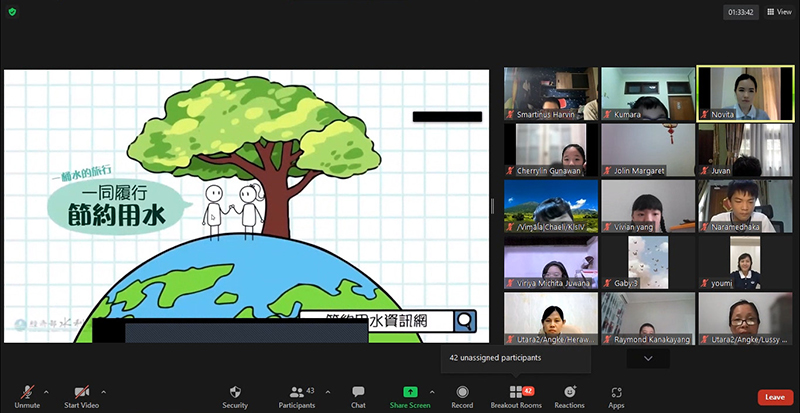Click the Unmute microphone icon
The width and height of the screenshot is (800, 413).
click(x=26, y=392)
